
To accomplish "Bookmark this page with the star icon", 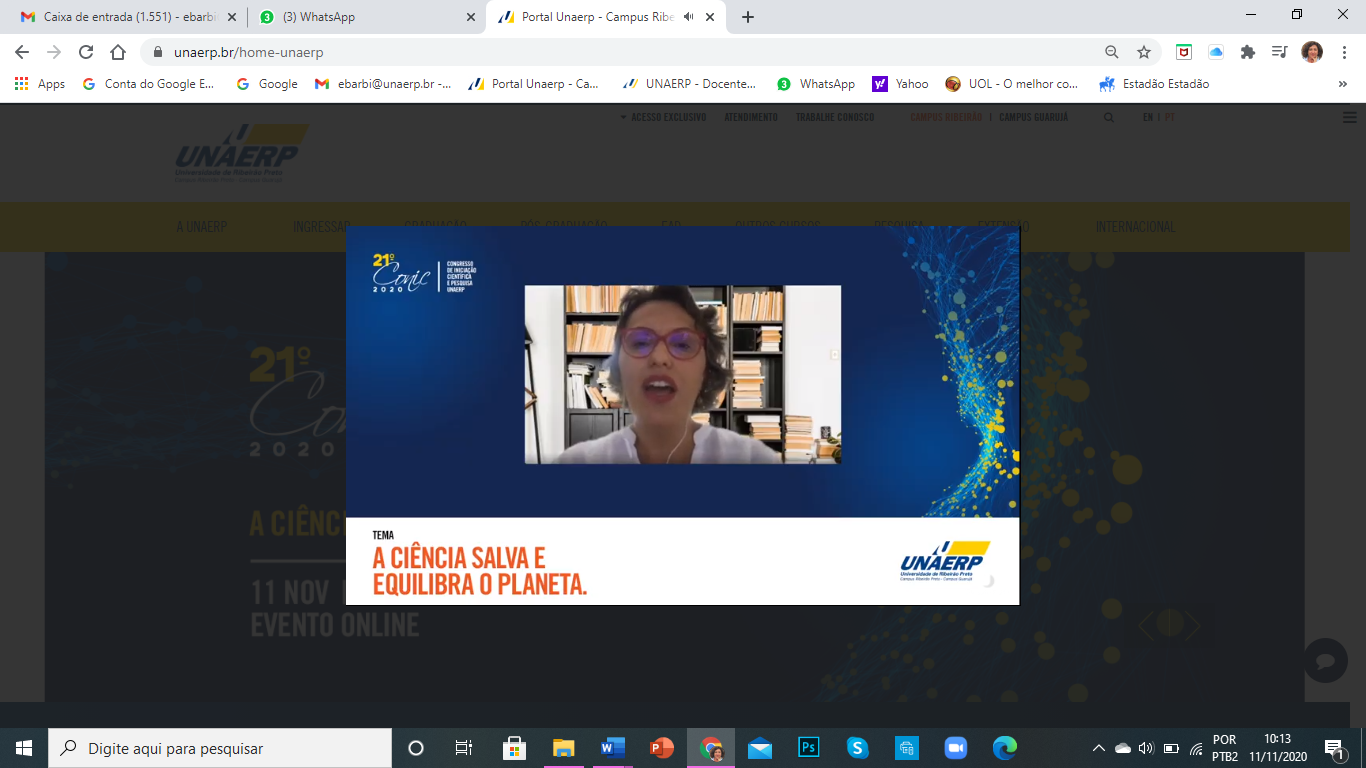I will [1144, 52].
